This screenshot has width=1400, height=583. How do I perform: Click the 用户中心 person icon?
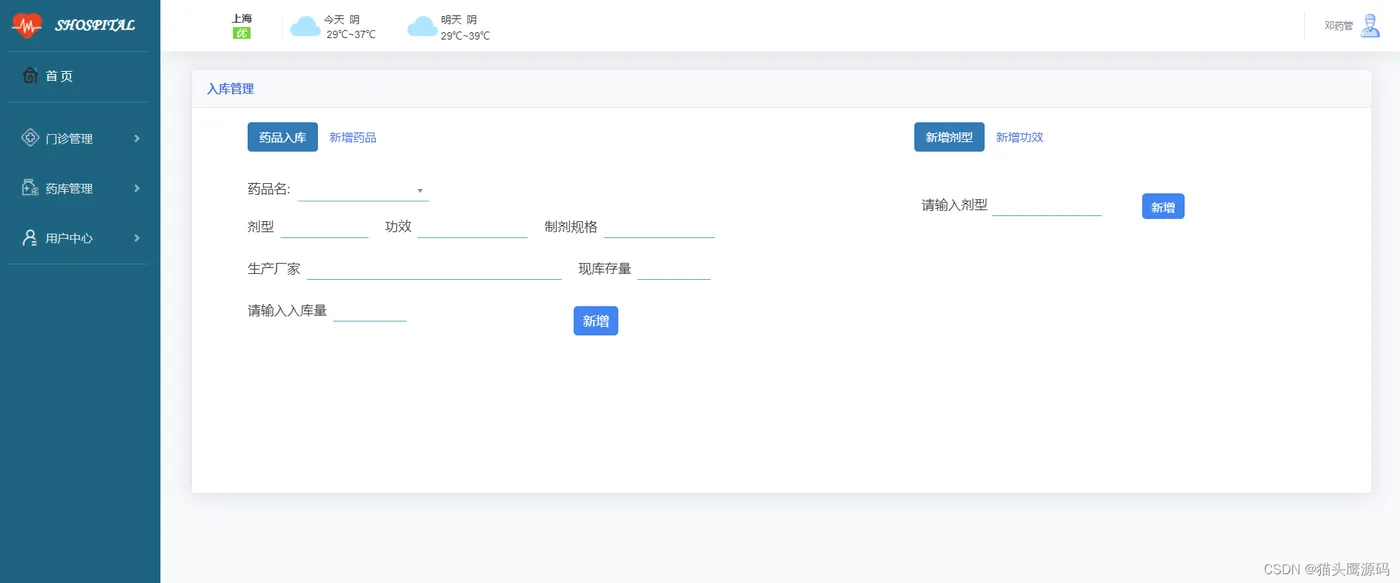coord(30,238)
